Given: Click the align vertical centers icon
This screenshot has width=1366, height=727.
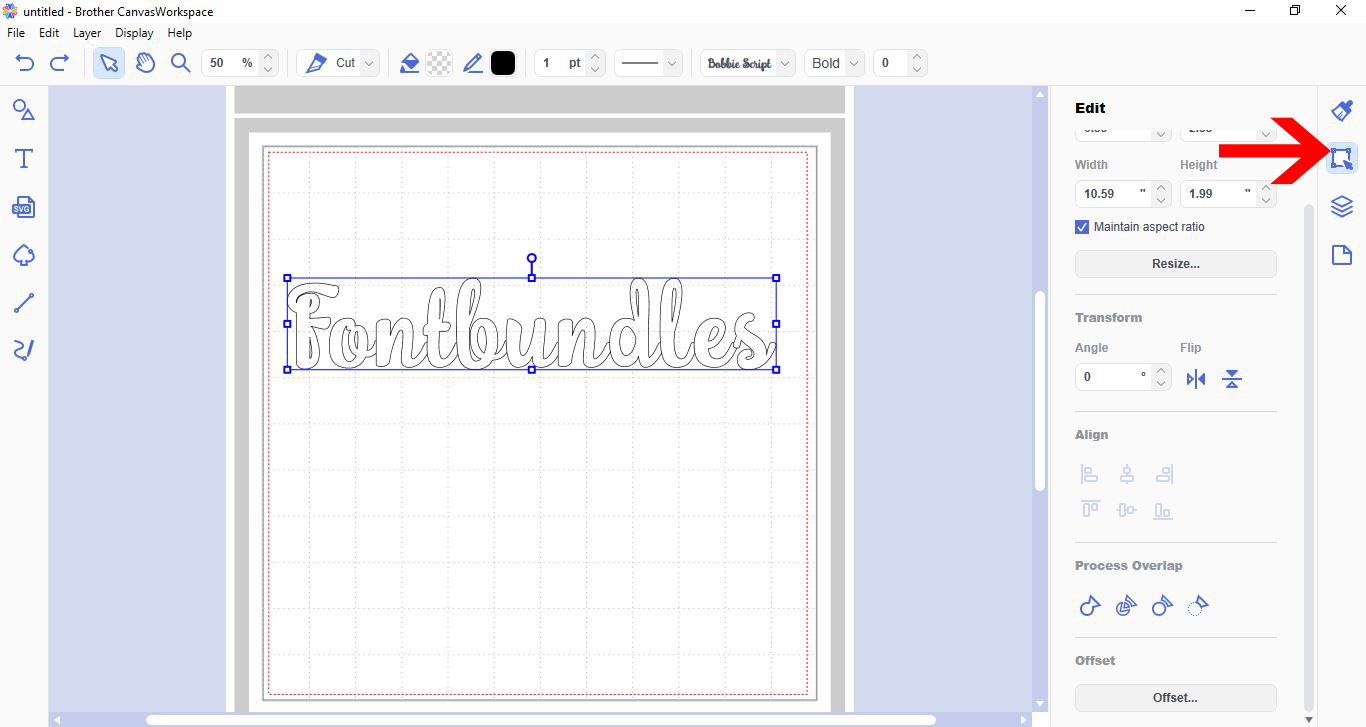Looking at the screenshot, I should (1127, 510).
